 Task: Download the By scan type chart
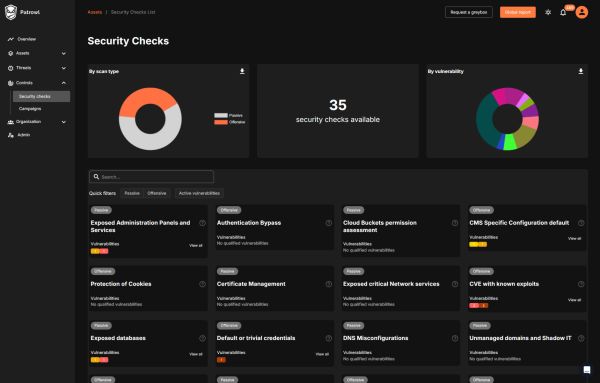(242, 71)
